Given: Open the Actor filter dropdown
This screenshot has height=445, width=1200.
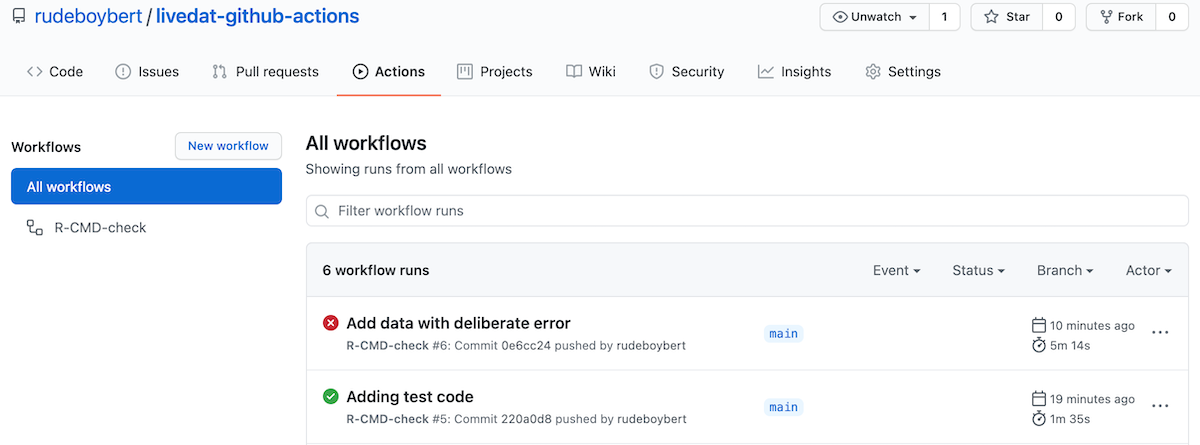Looking at the screenshot, I should tap(1149, 270).
